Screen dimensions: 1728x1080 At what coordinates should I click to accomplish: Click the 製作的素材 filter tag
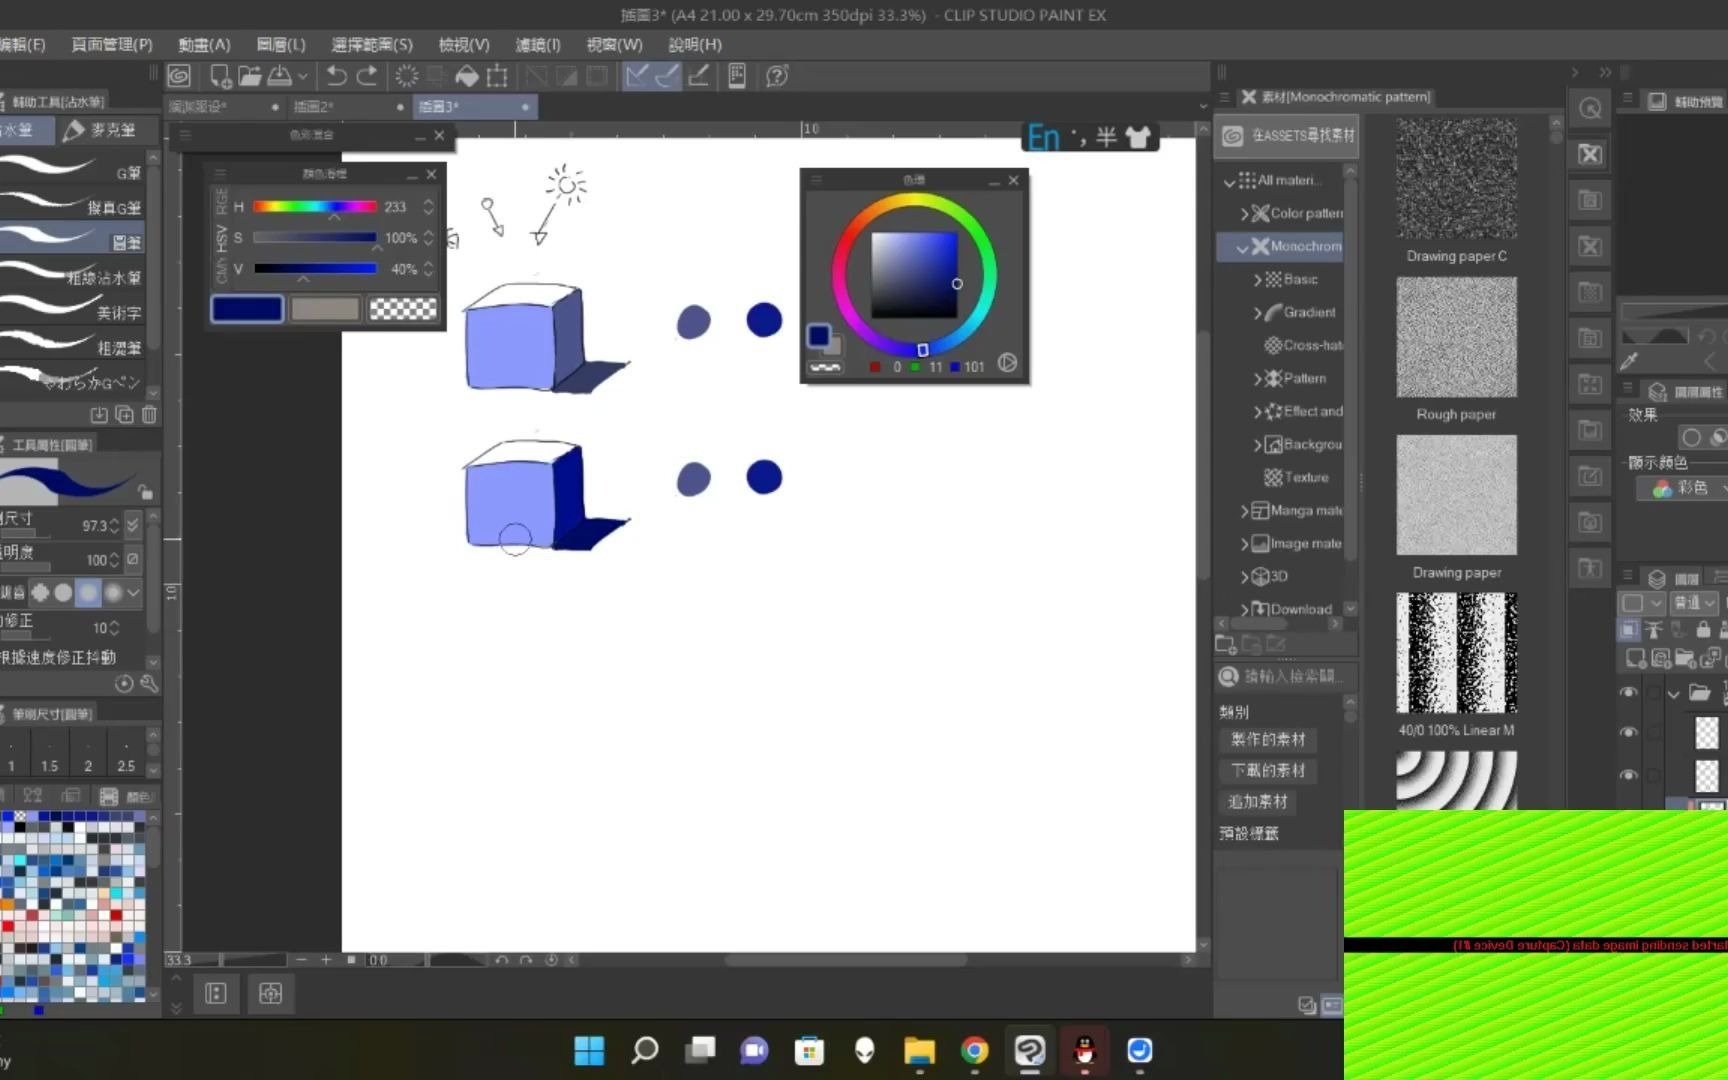pos(1268,739)
